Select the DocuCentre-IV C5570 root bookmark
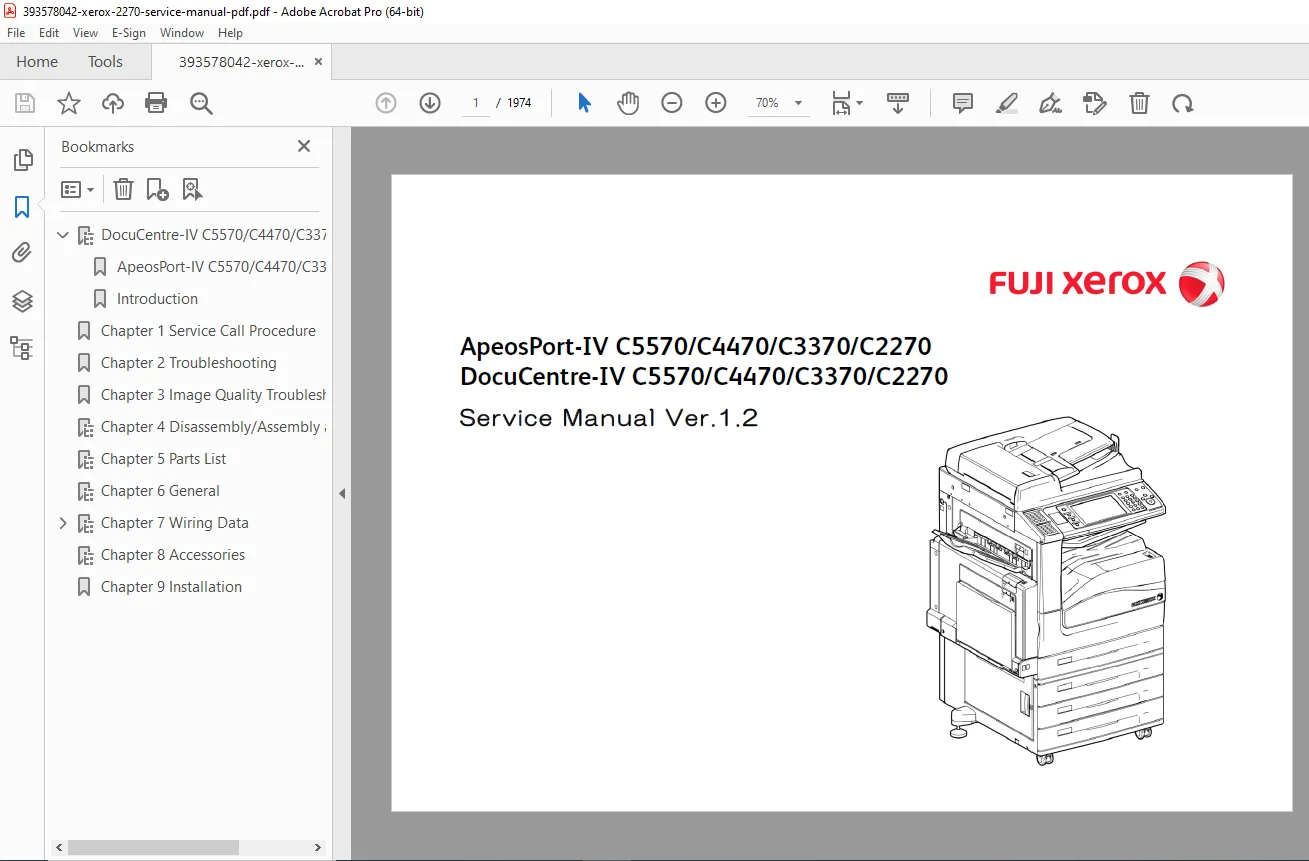 tap(213, 235)
